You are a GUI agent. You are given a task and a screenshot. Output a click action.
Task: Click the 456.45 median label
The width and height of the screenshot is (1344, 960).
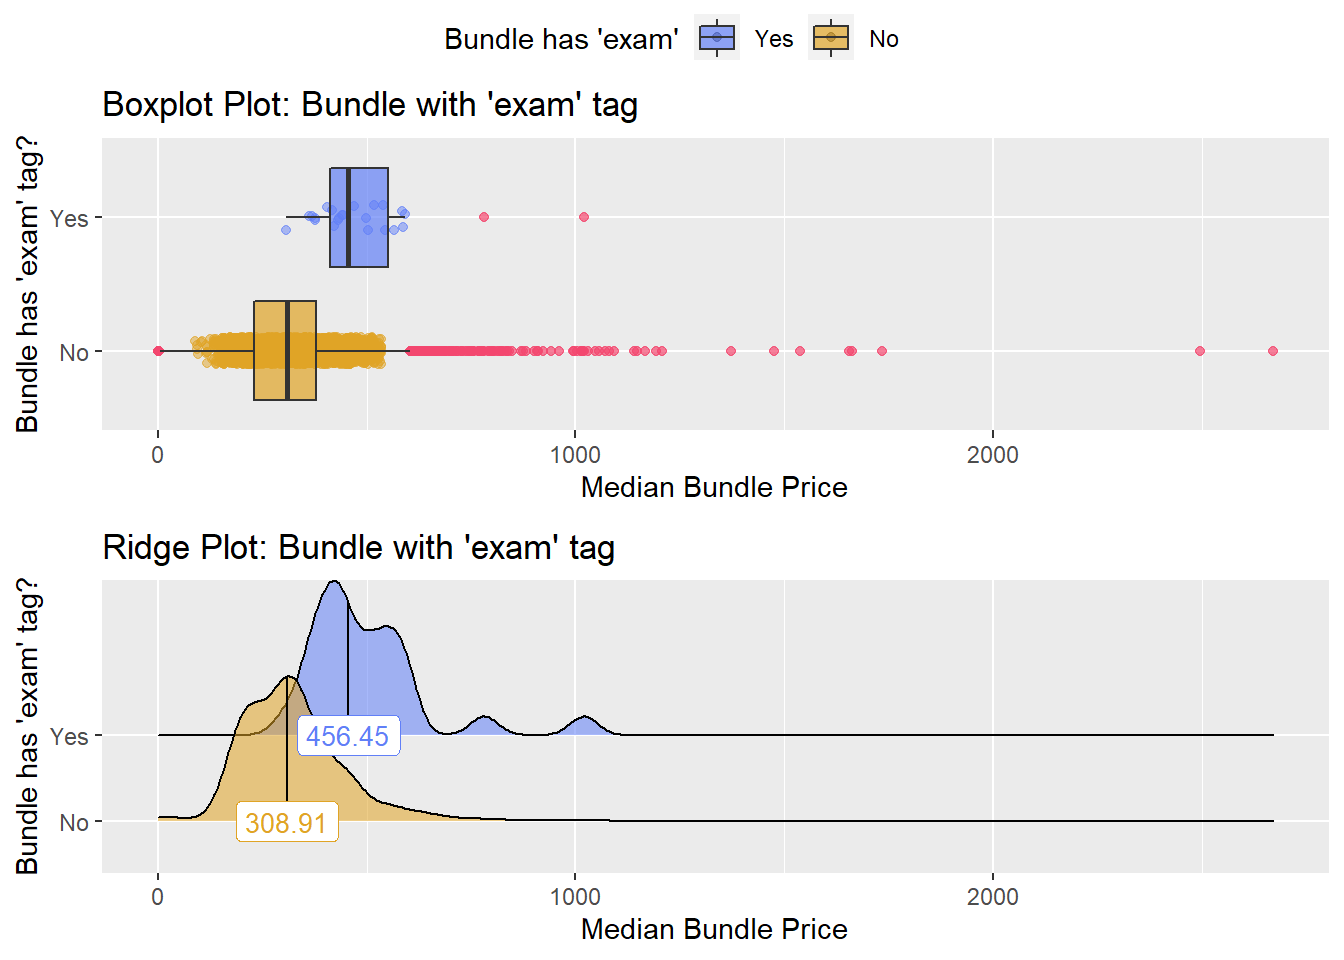(348, 736)
